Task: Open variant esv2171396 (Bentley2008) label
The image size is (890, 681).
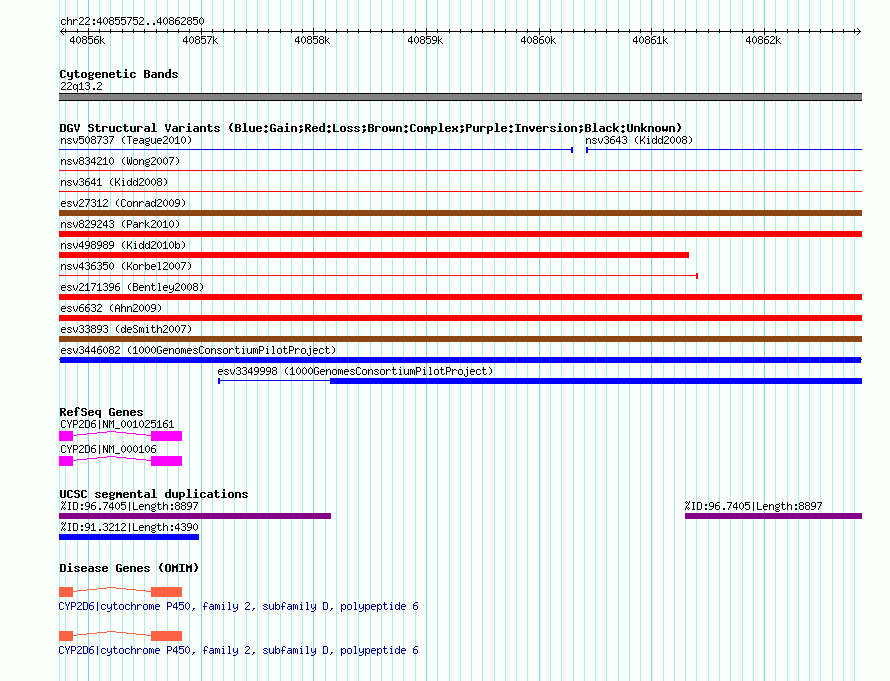Action: (132, 287)
